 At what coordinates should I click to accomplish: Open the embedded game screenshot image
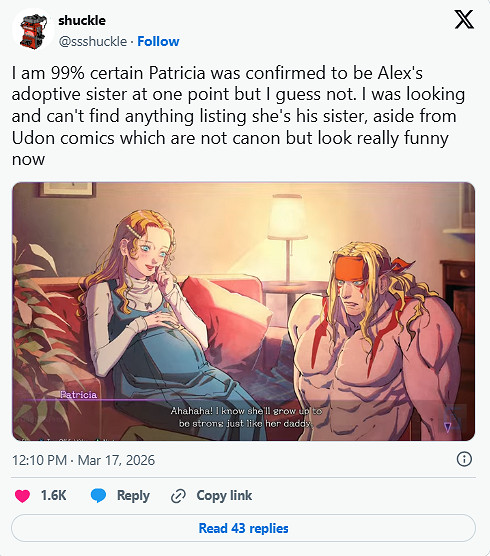[x=244, y=311]
